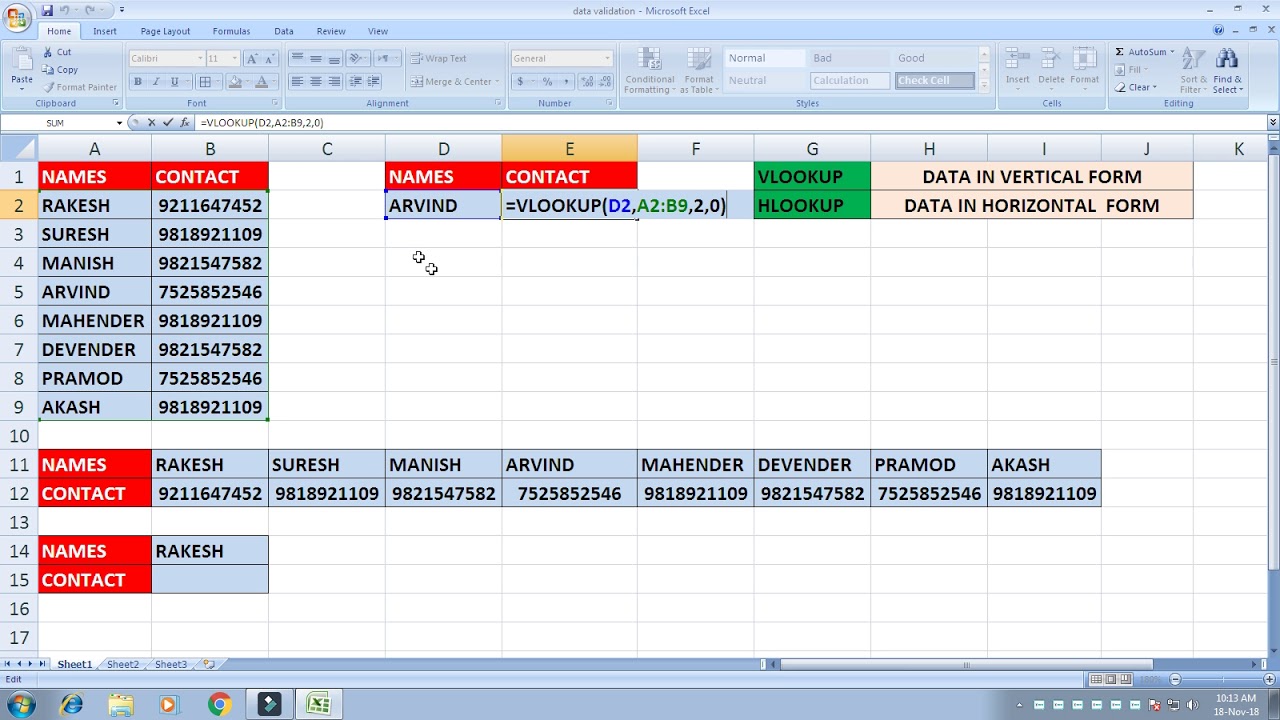Viewport: 1280px width, 720px height.
Task: Click the Insert Function fx icon
Action: pos(185,122)
